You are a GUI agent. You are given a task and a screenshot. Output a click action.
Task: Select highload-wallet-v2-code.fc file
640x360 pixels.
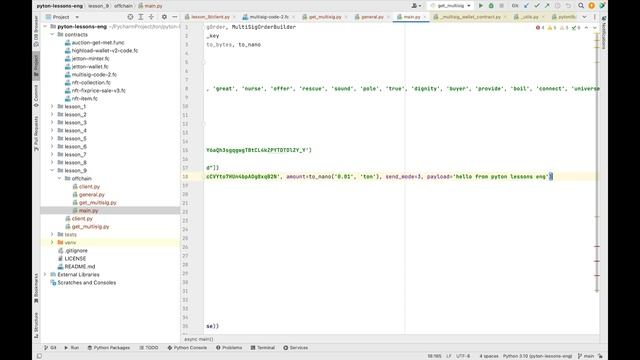pyautogui.click(x=105, y=51)
